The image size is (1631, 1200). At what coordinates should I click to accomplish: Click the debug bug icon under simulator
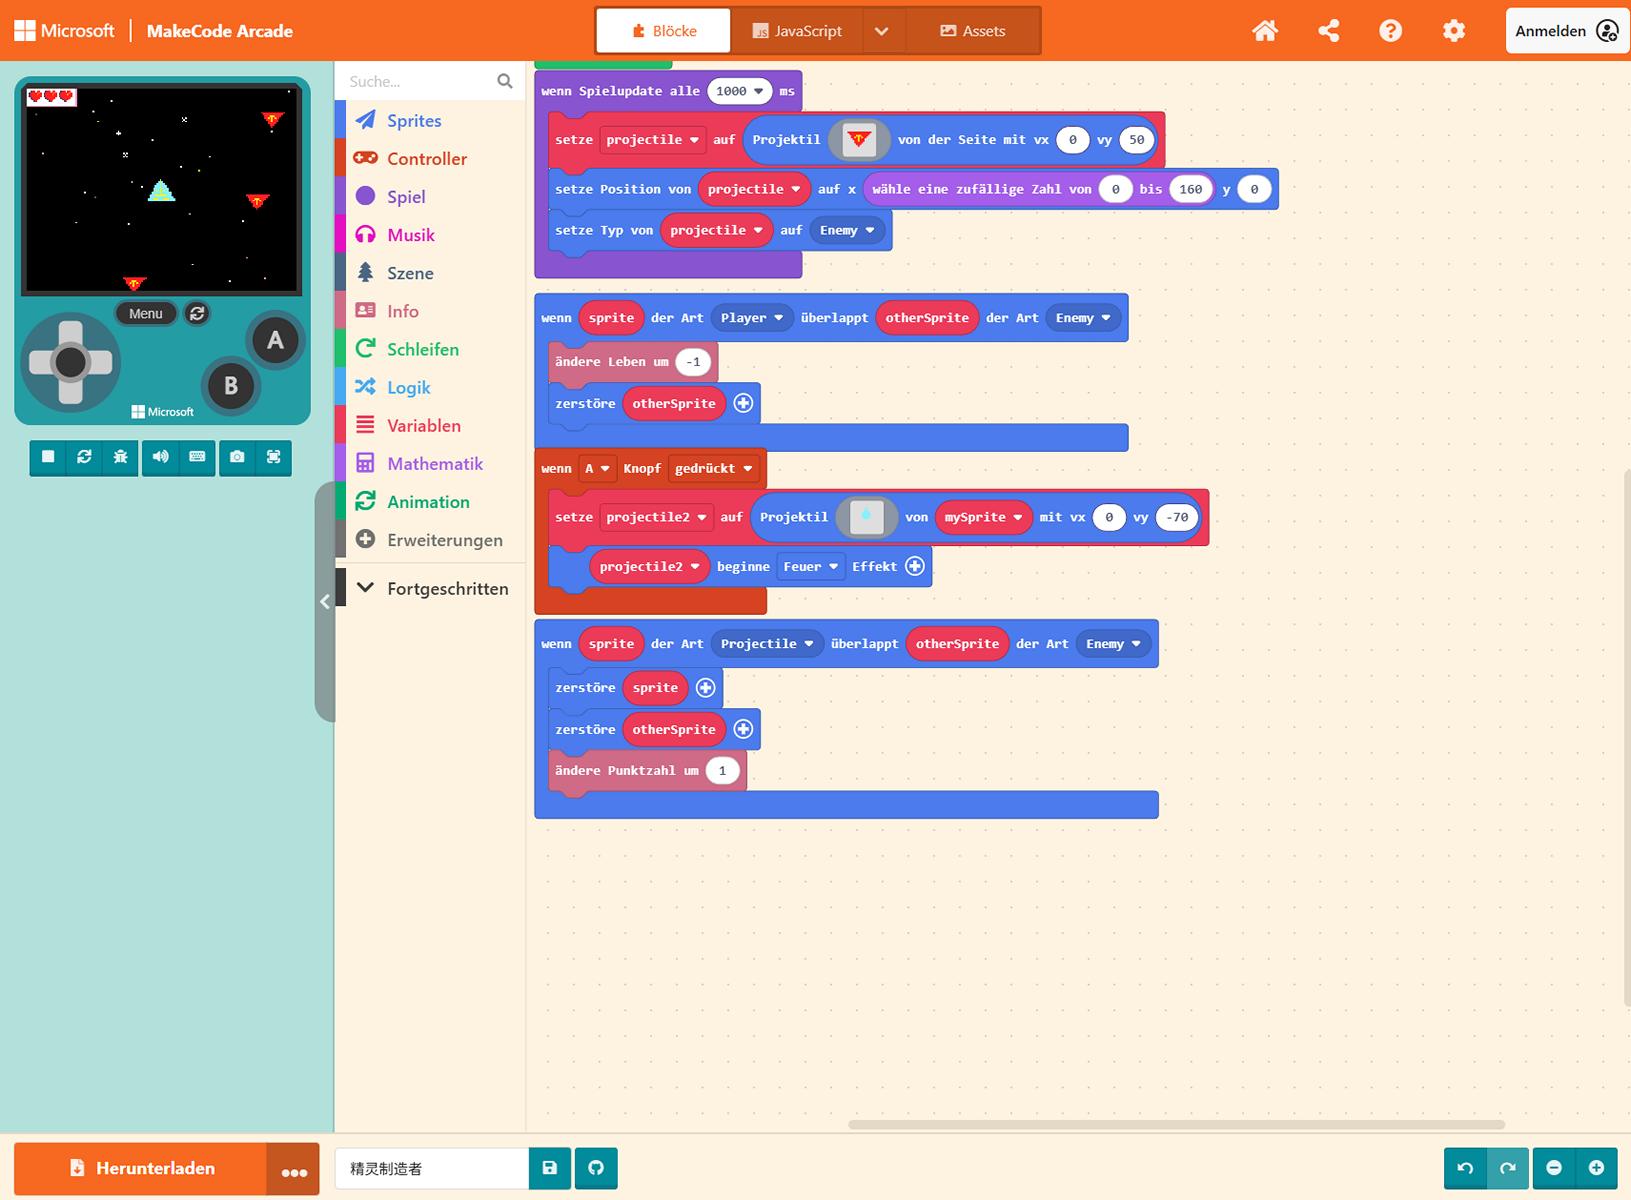(x=121, y=457)
